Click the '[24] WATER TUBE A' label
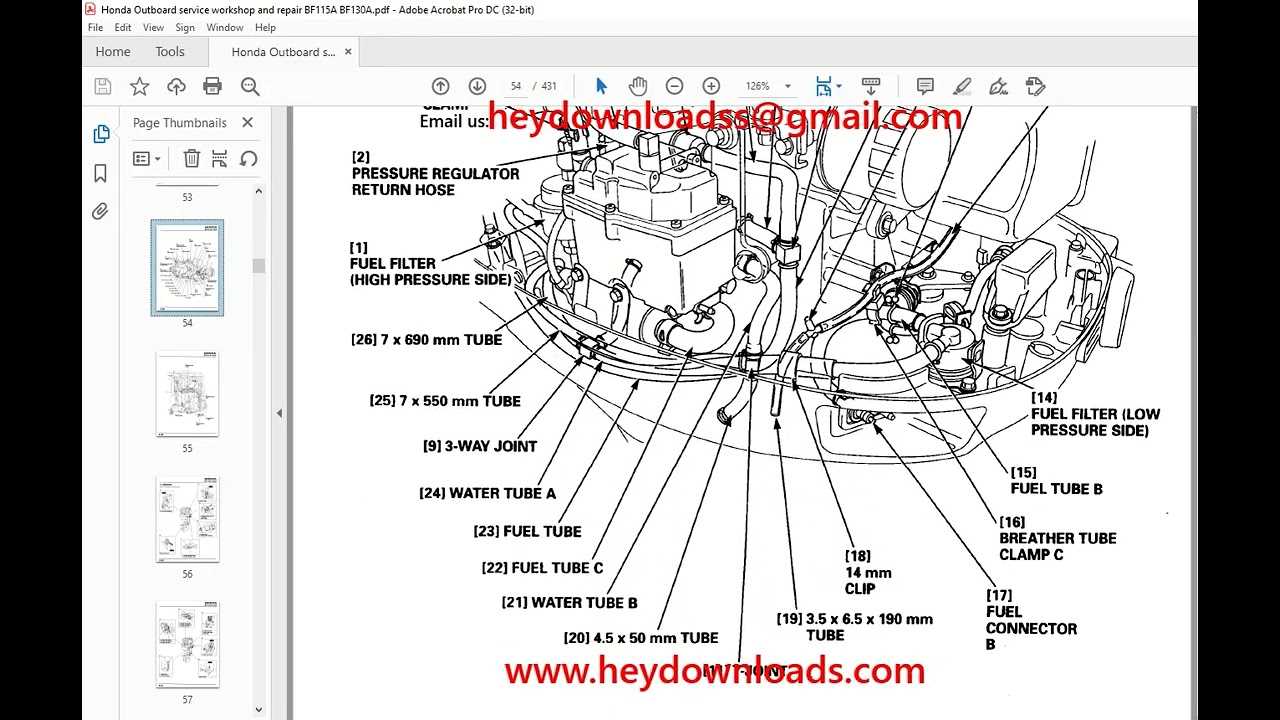The height and width of the screenshot is (720, 1280). point(487,493)
